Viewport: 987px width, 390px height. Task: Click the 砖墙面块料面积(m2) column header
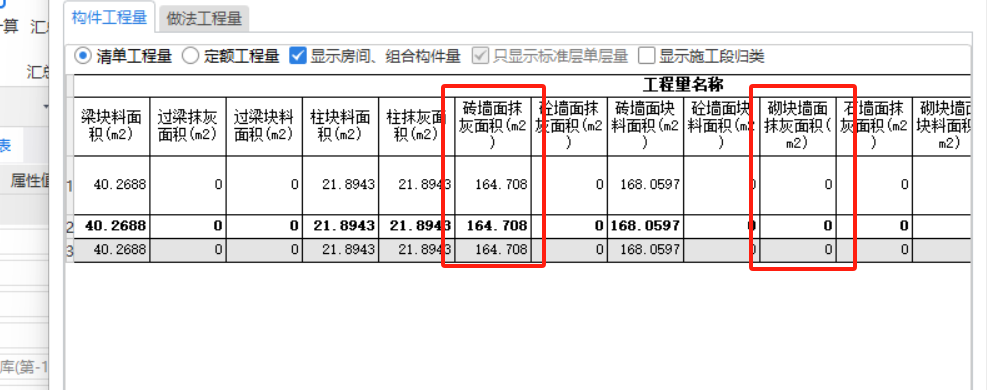point(645,126)
